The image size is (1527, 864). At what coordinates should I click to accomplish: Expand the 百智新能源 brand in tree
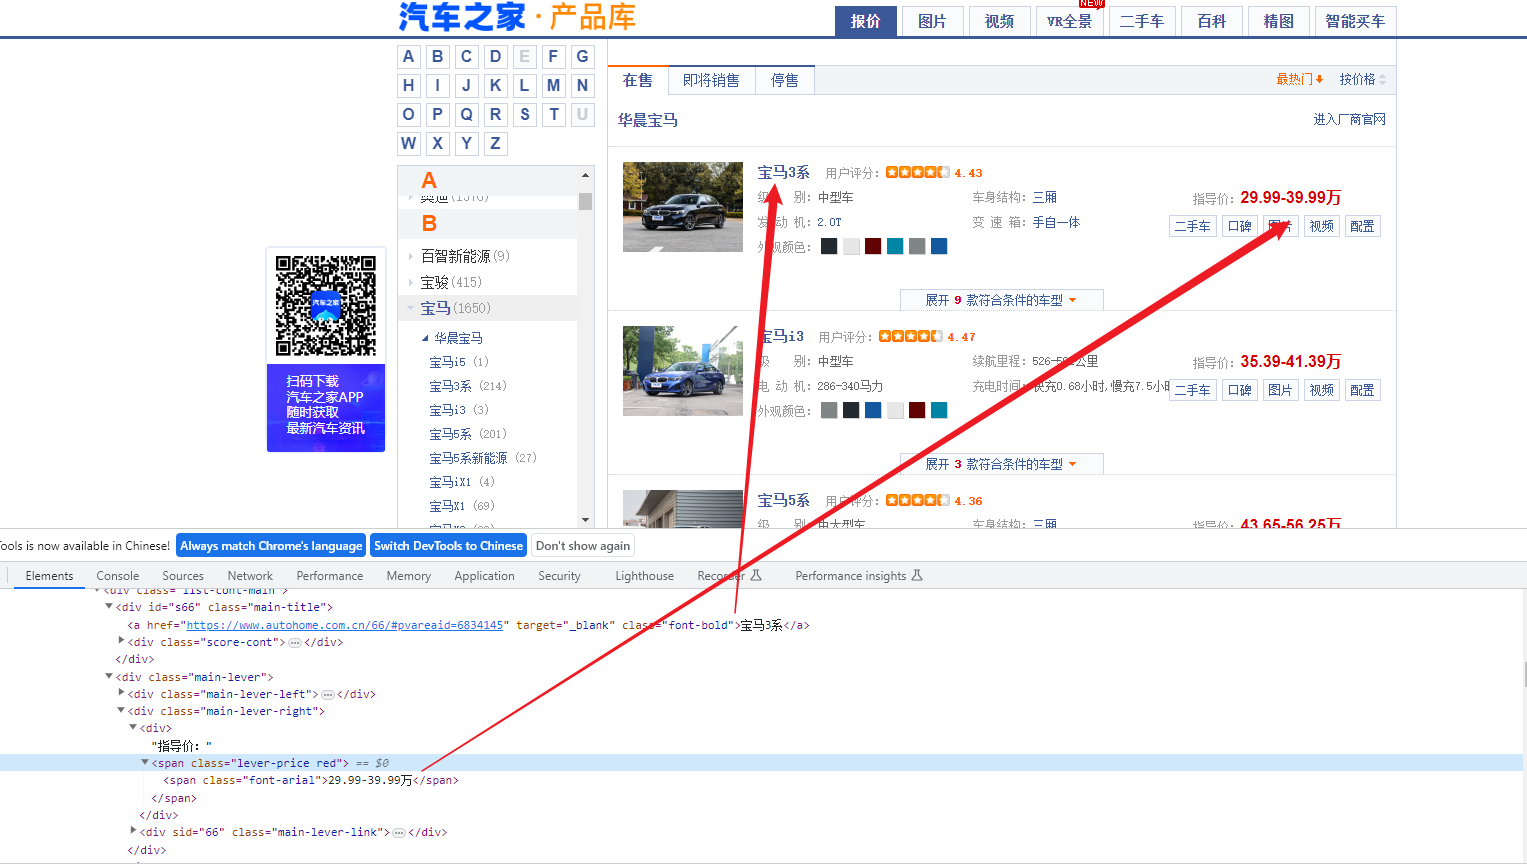(x=410, y=256)
